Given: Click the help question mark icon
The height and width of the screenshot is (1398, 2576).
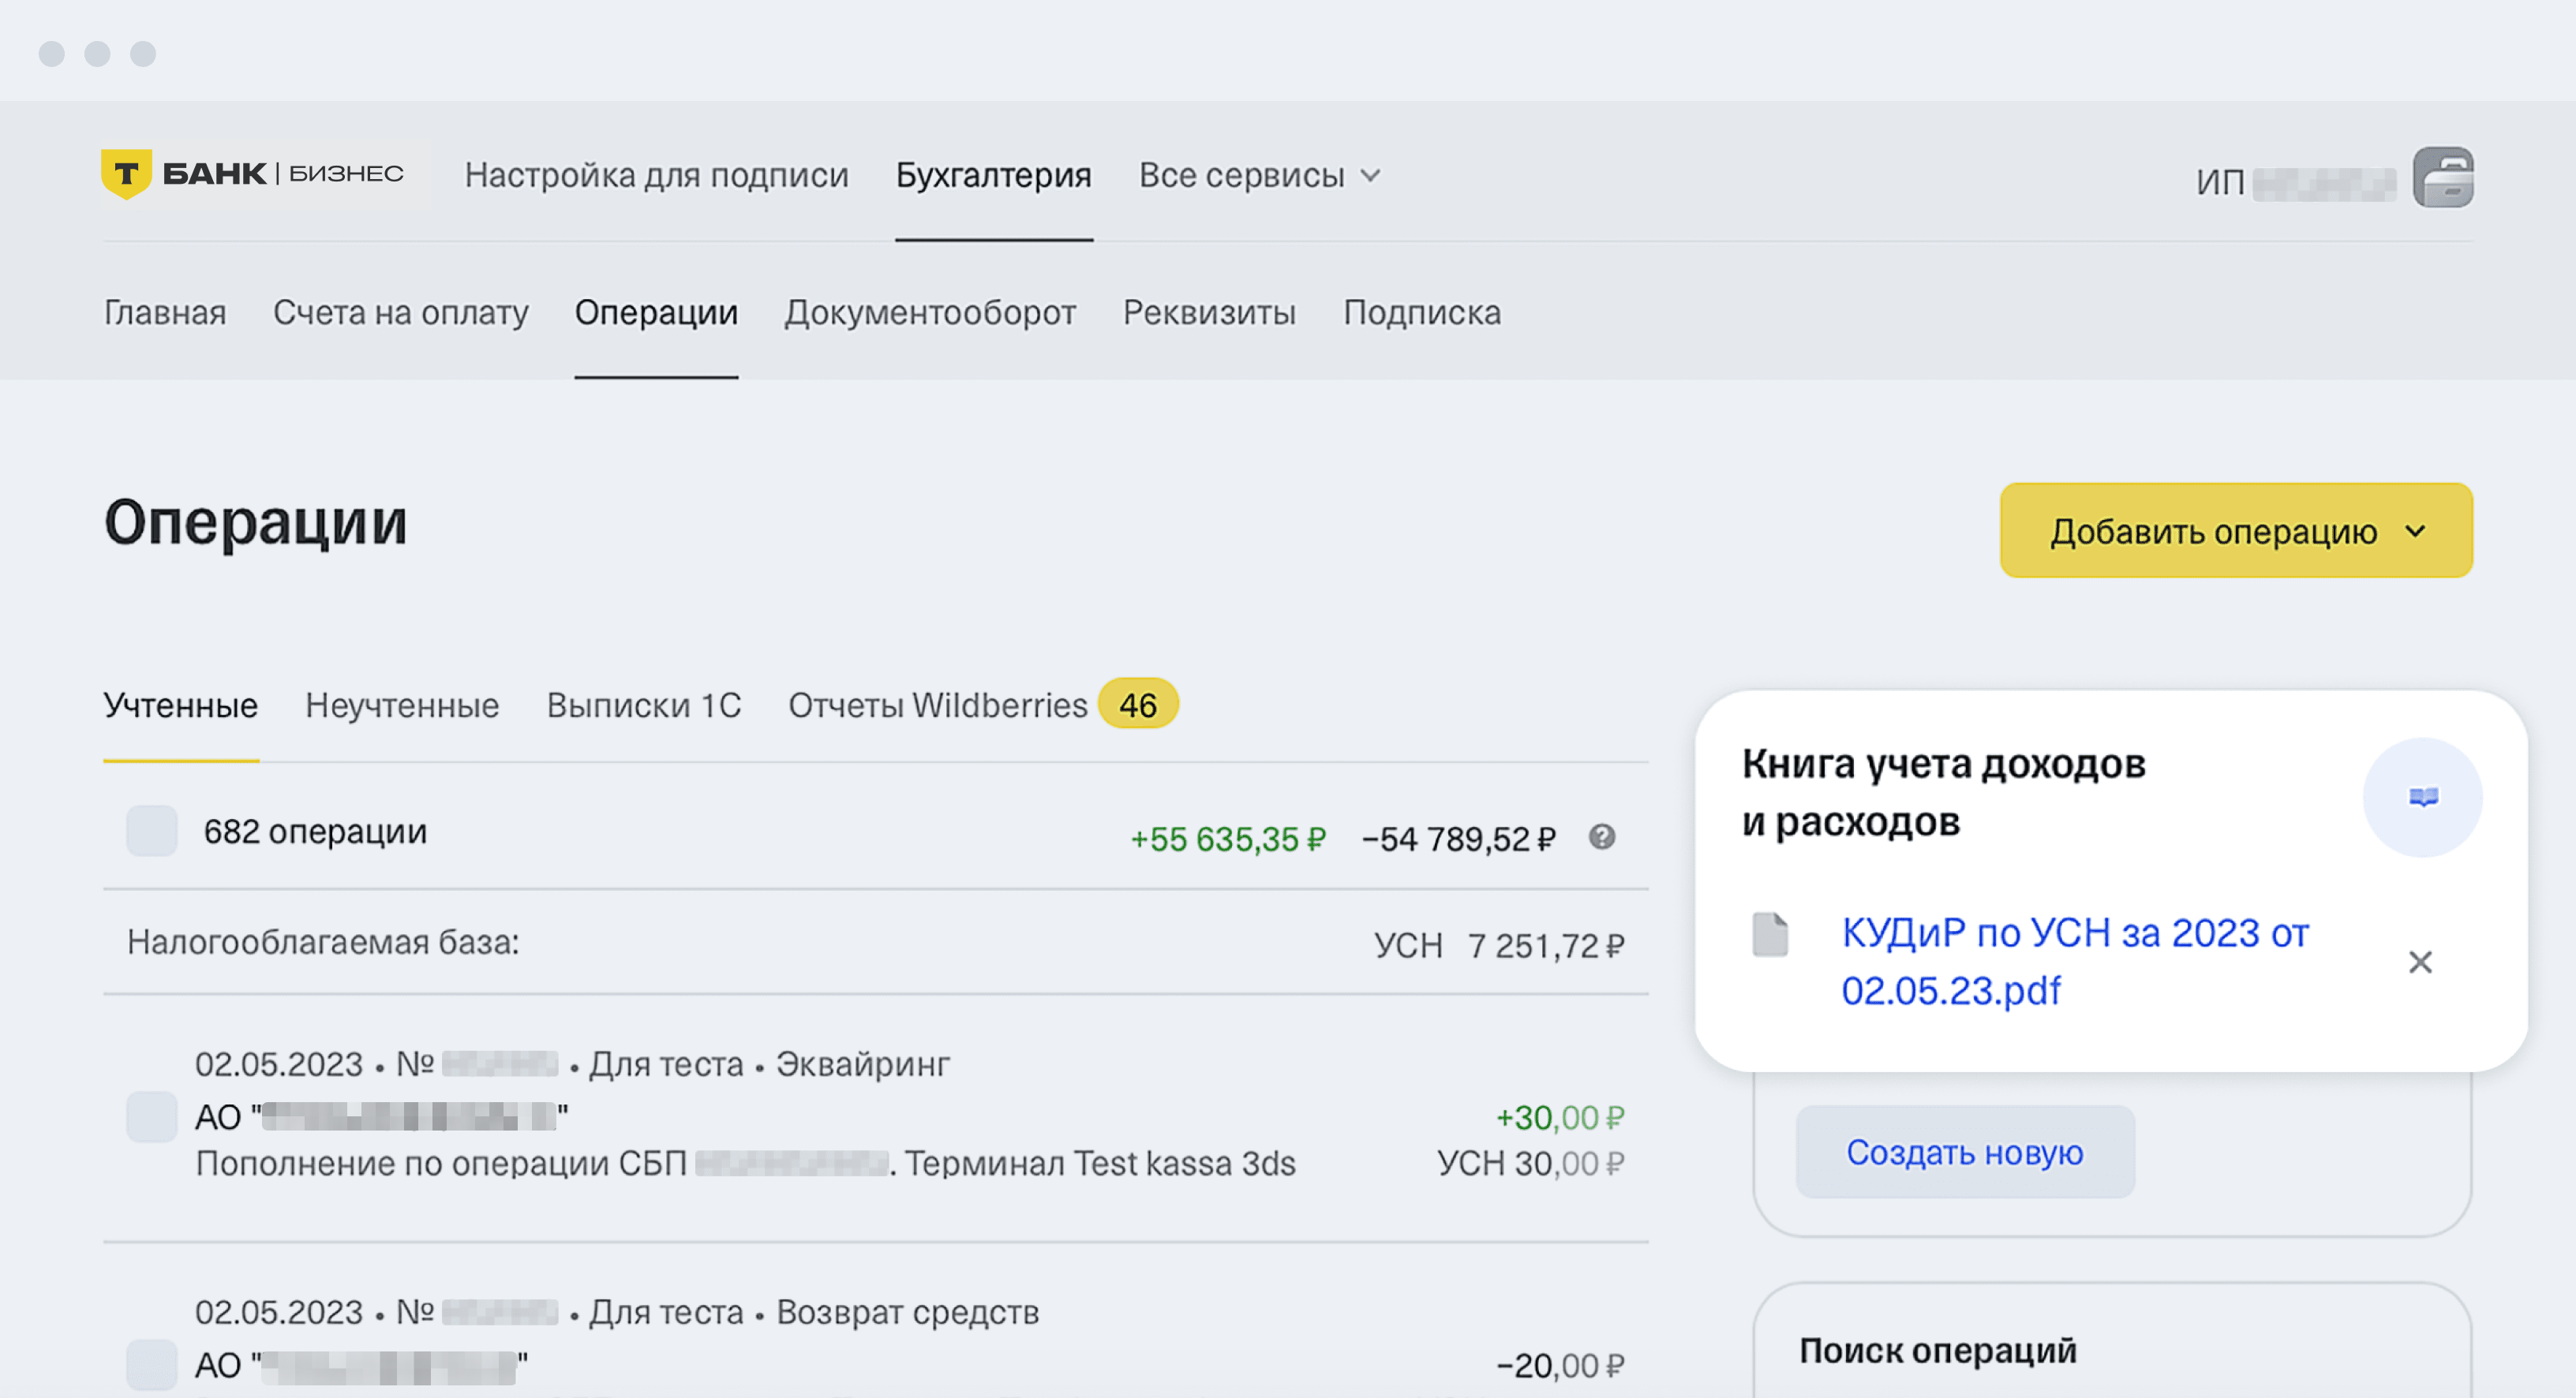Looking at the screenshot, I should [x=1601, y=837].
